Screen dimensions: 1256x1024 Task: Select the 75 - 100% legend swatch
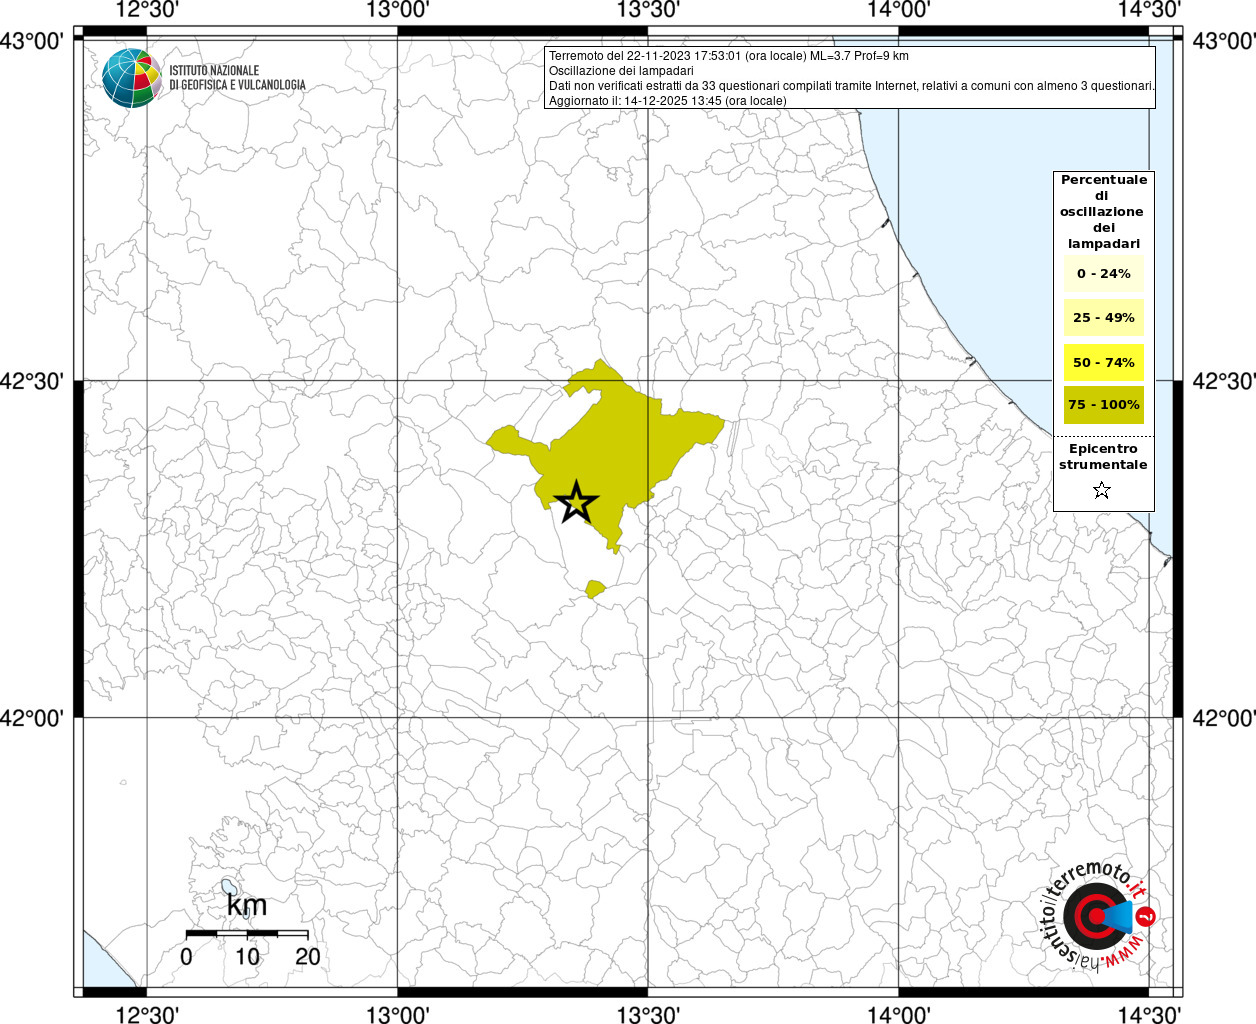[1104, 405]
